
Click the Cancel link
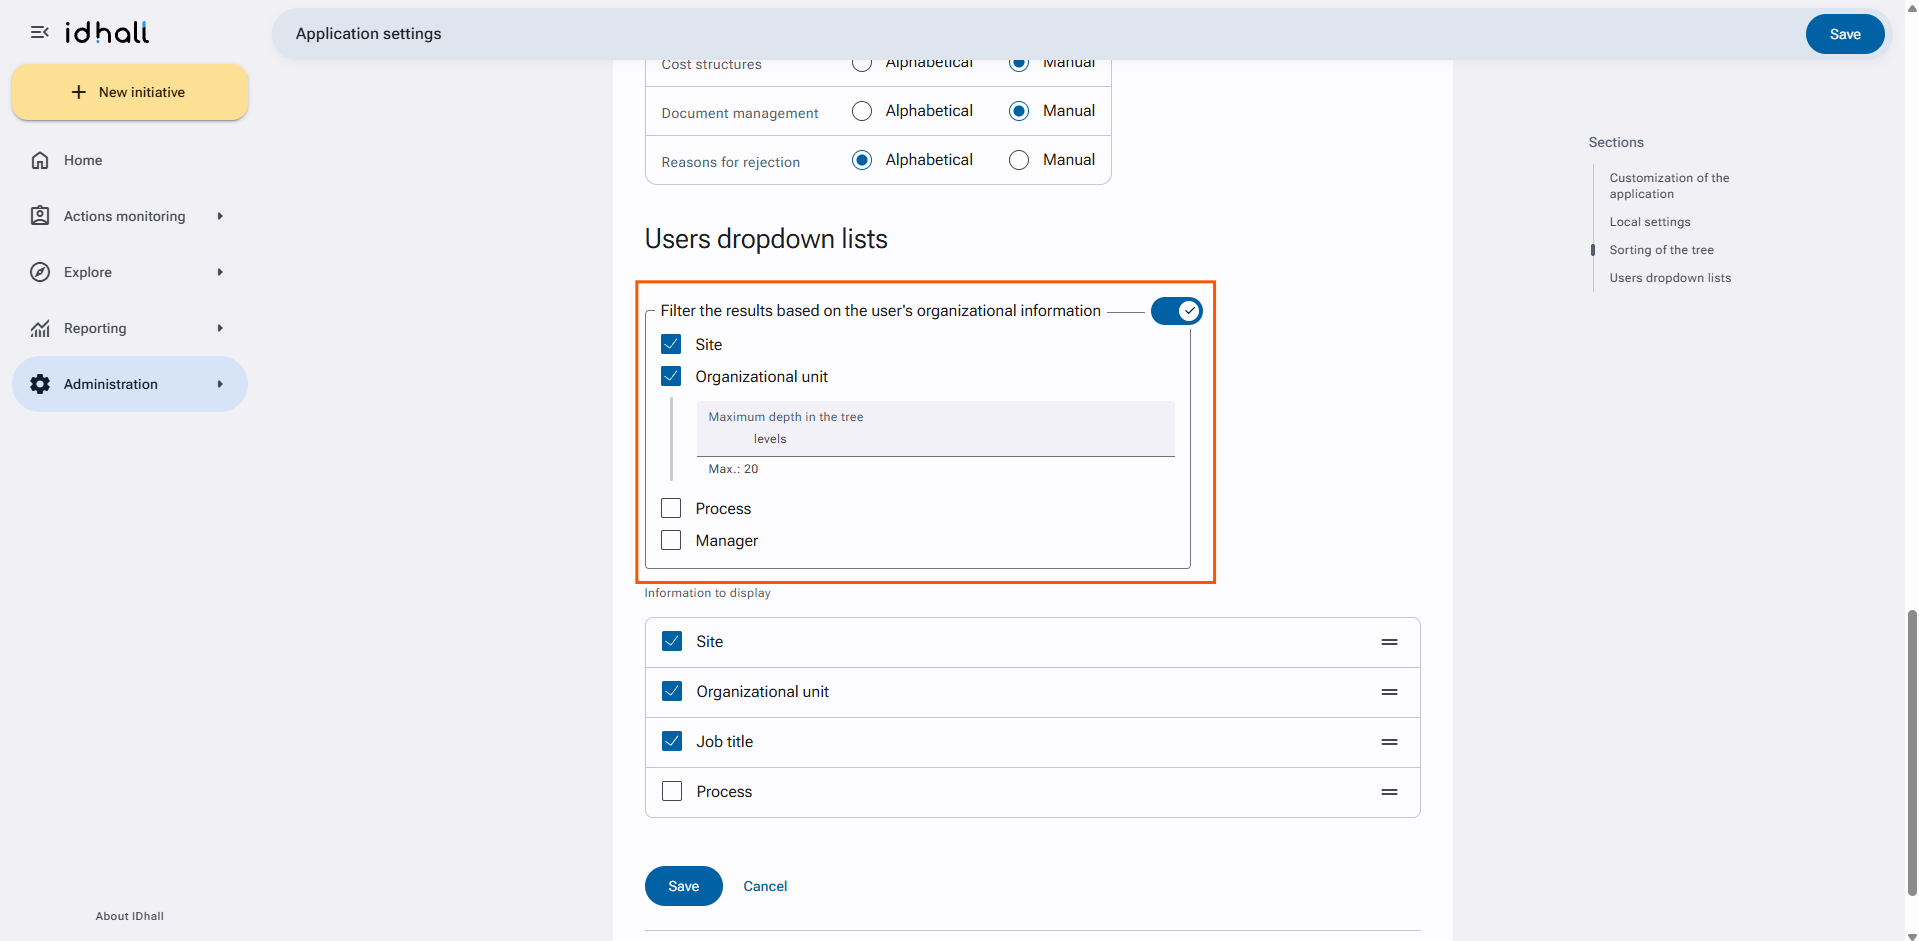pyautogui.click(x=765, y=886)
